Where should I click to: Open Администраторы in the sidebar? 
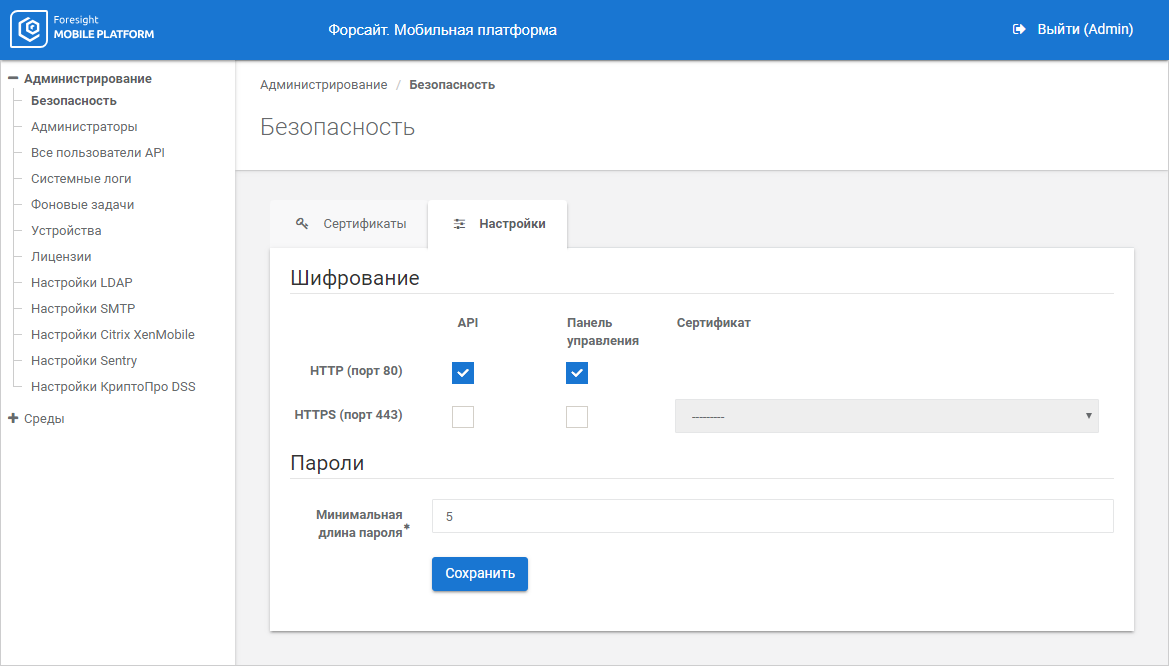click(x=84, y=127)
